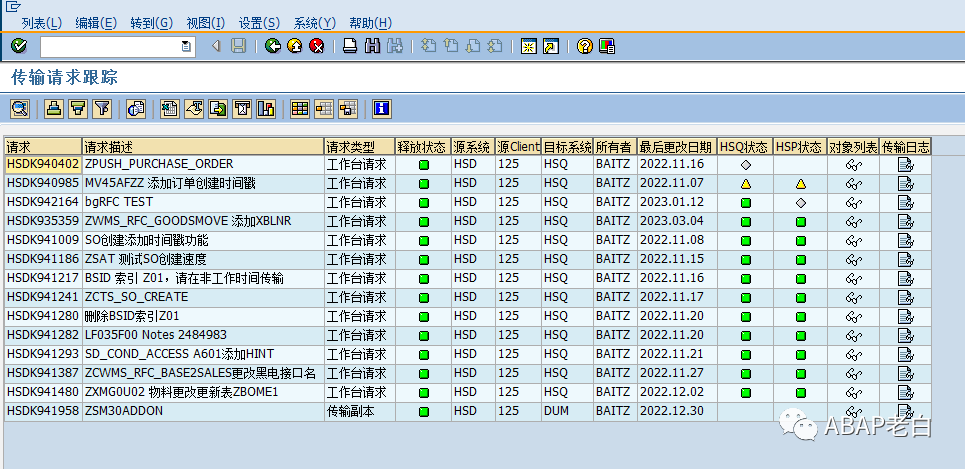Go back with the green Back arrow
Screen dimensions: 965x469
tap(273, 46)
